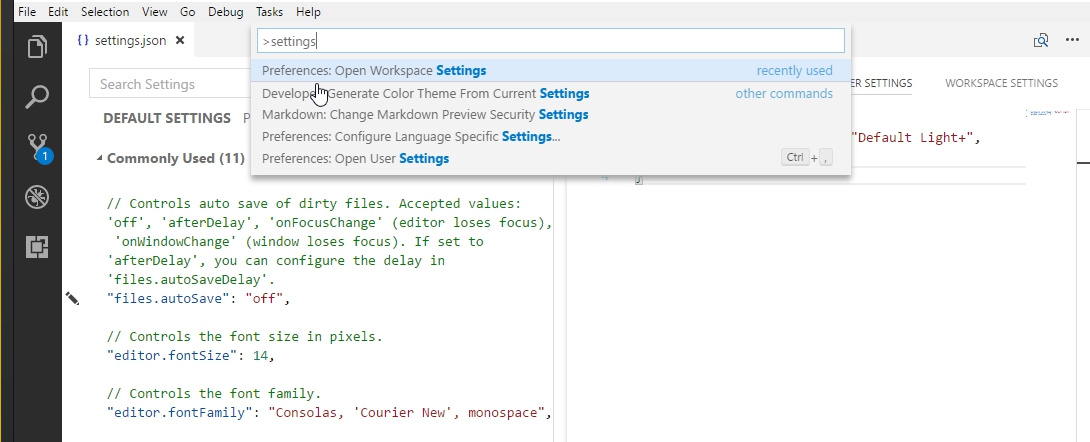Viewport: 1090px width, 442px height.
Task: Click the show changes icon in editor toolbar
Action: coord(1041,40)
